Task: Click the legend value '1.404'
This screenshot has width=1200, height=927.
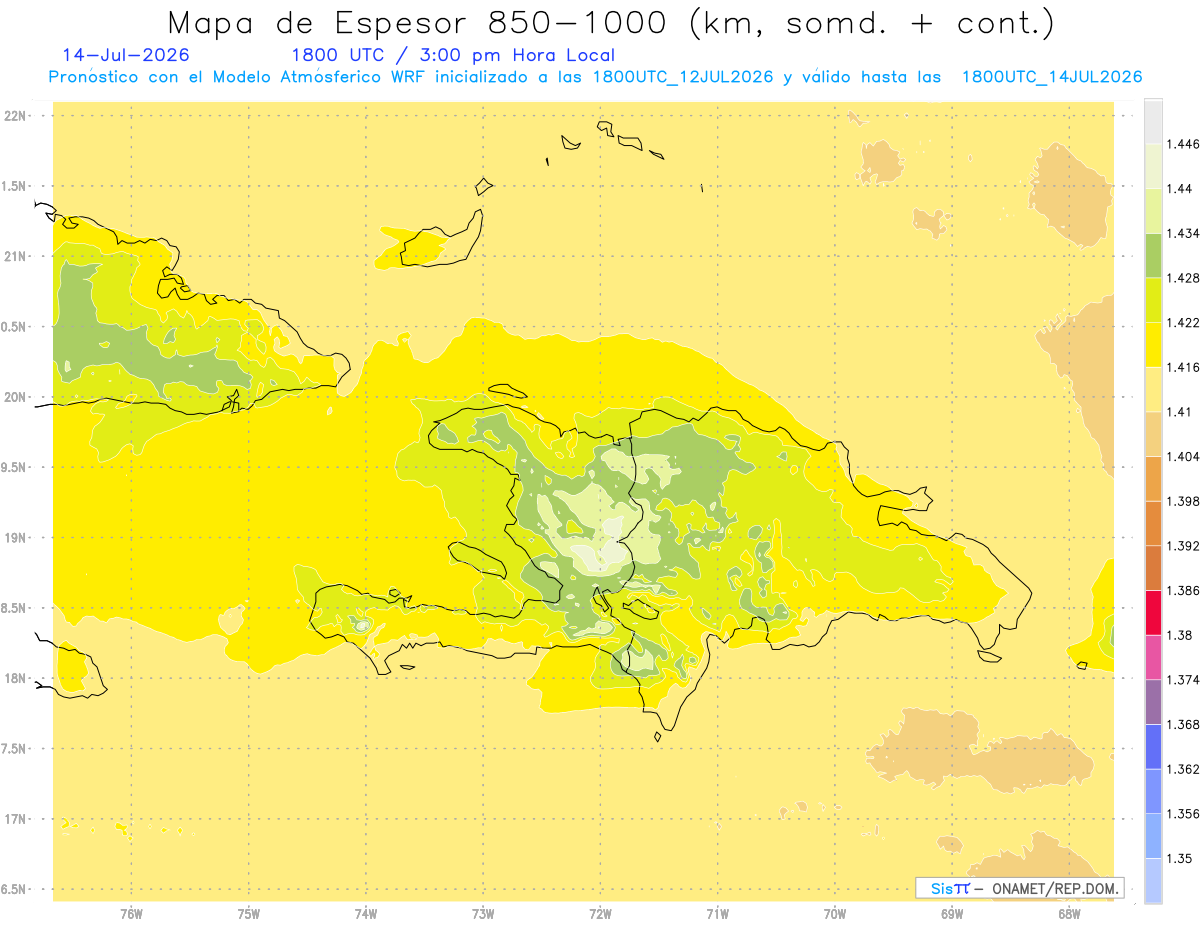Action: pos(1182,456)
